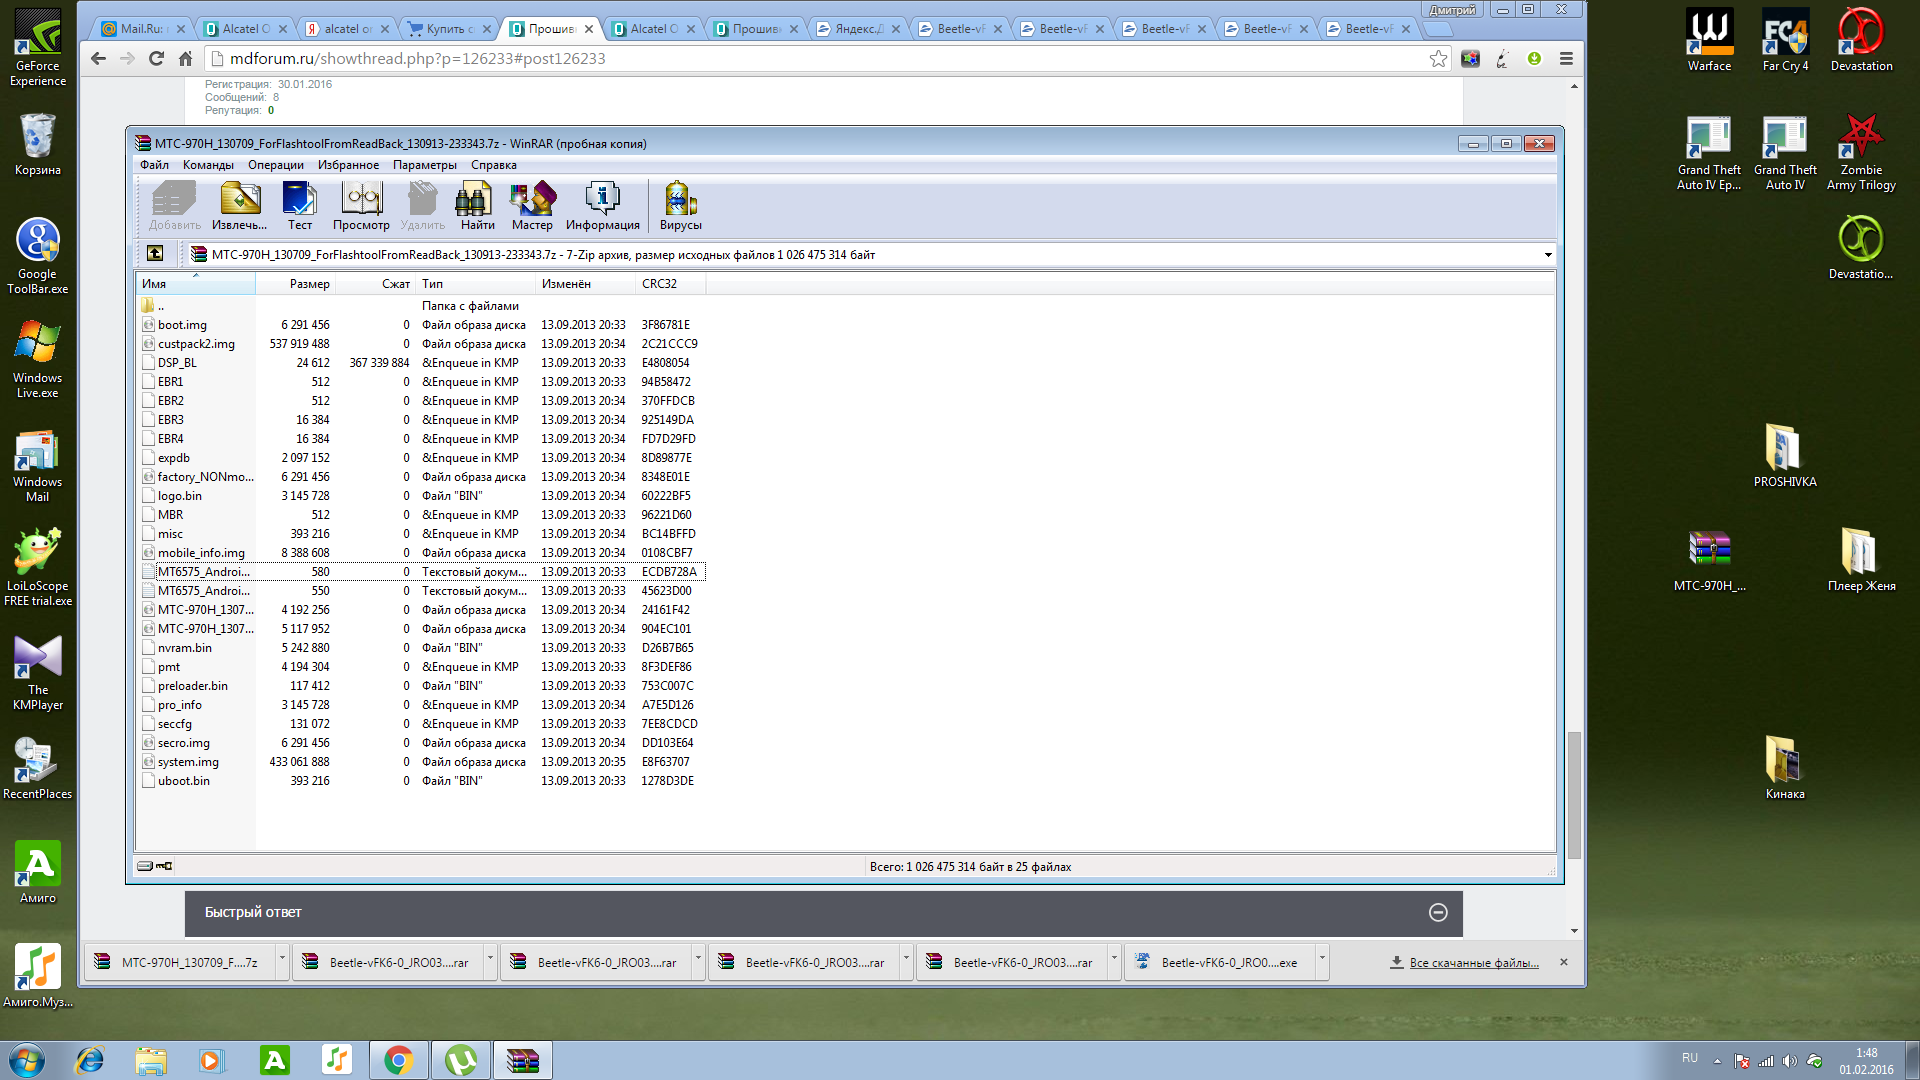
Task: Click the Test (Тест) toolbar icon
Action: pyautogui.click(x=299, y=205)
